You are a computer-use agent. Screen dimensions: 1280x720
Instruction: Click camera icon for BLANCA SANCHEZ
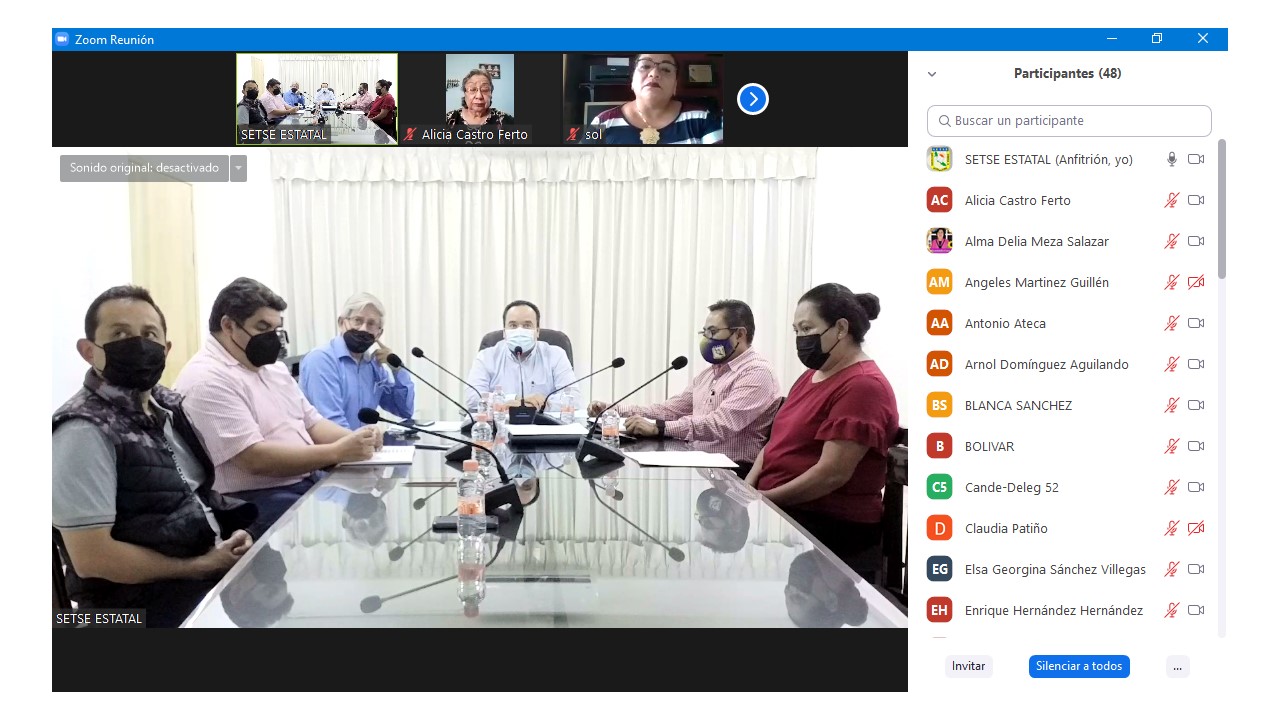pyautogui.click(x=1196, y=405)
